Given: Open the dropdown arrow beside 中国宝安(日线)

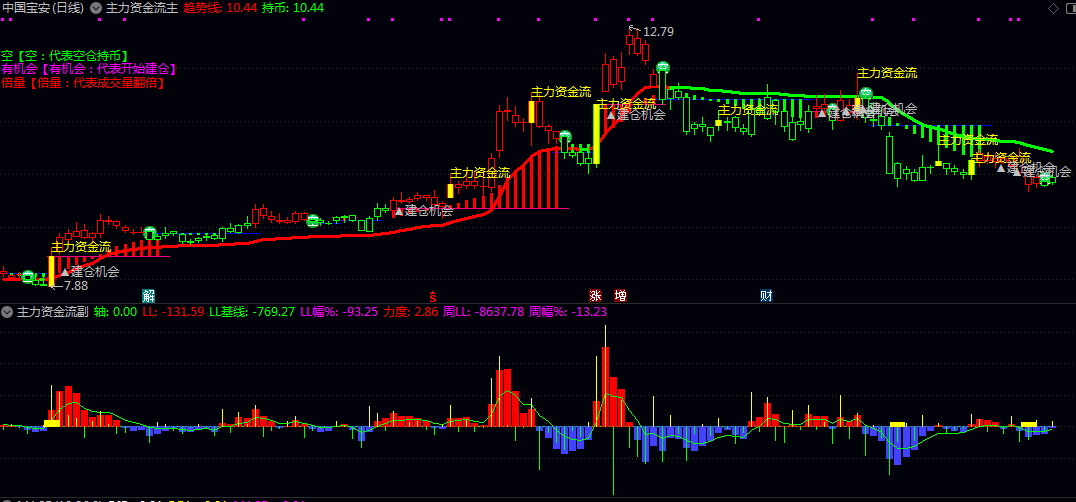Looking at the screenshot, I should pos(95,8).
